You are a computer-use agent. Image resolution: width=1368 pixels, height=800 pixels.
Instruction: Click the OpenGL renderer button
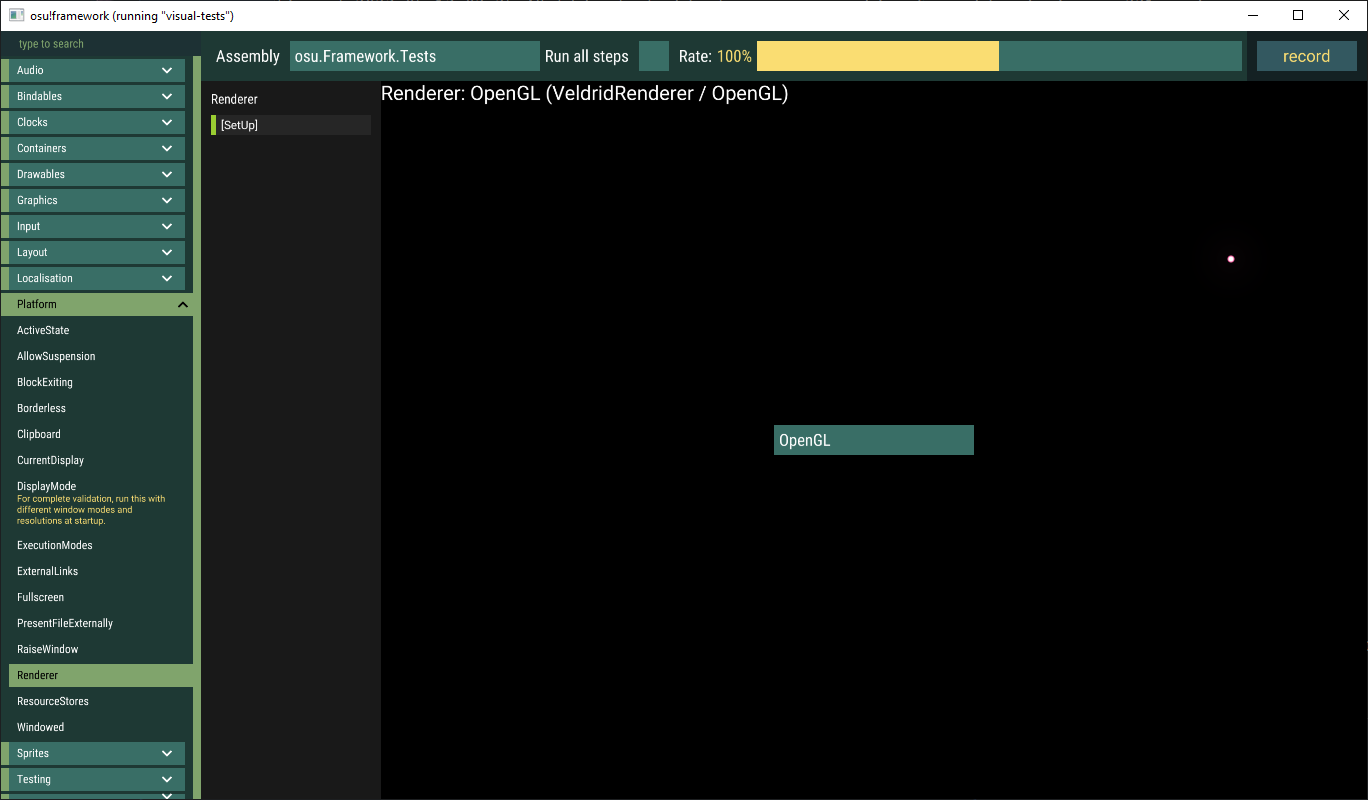tap(873, 439)
